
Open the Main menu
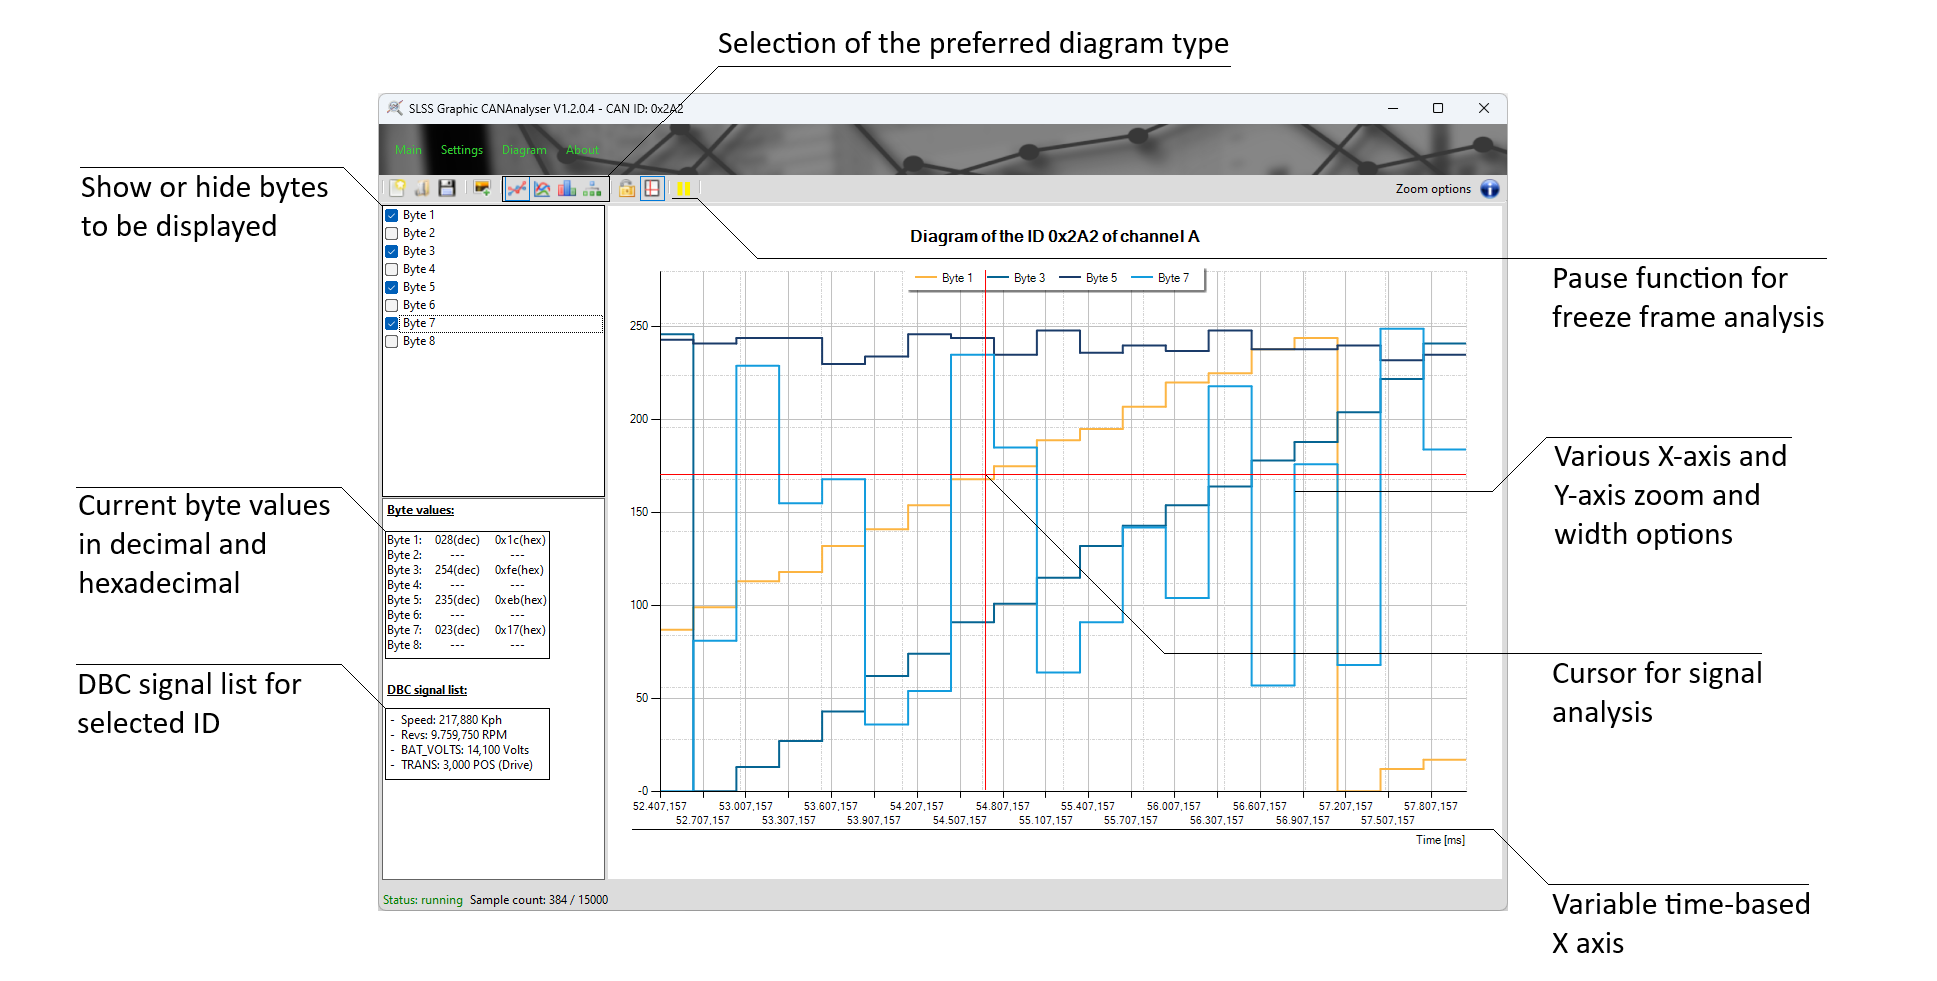point(408,150)
